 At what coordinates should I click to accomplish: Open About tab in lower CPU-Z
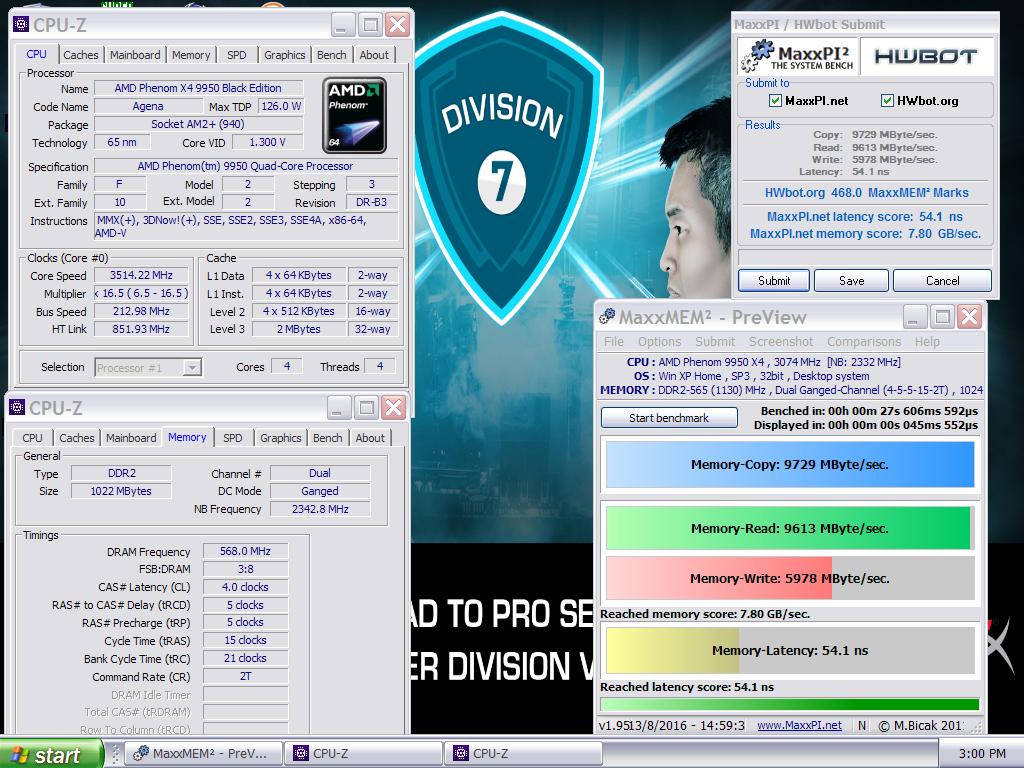pos(370,438)
